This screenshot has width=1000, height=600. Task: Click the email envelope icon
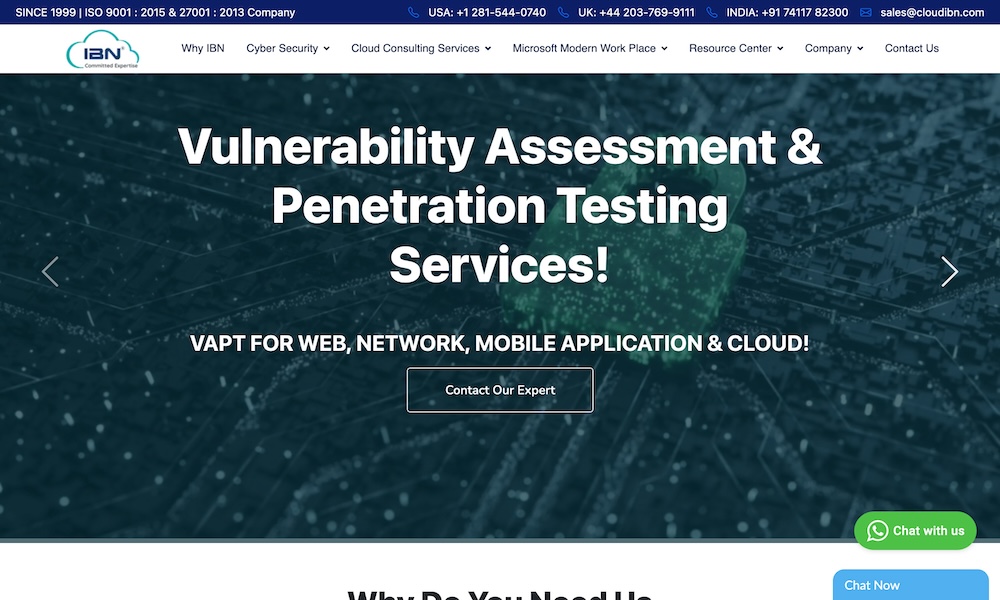coord(866,13)
